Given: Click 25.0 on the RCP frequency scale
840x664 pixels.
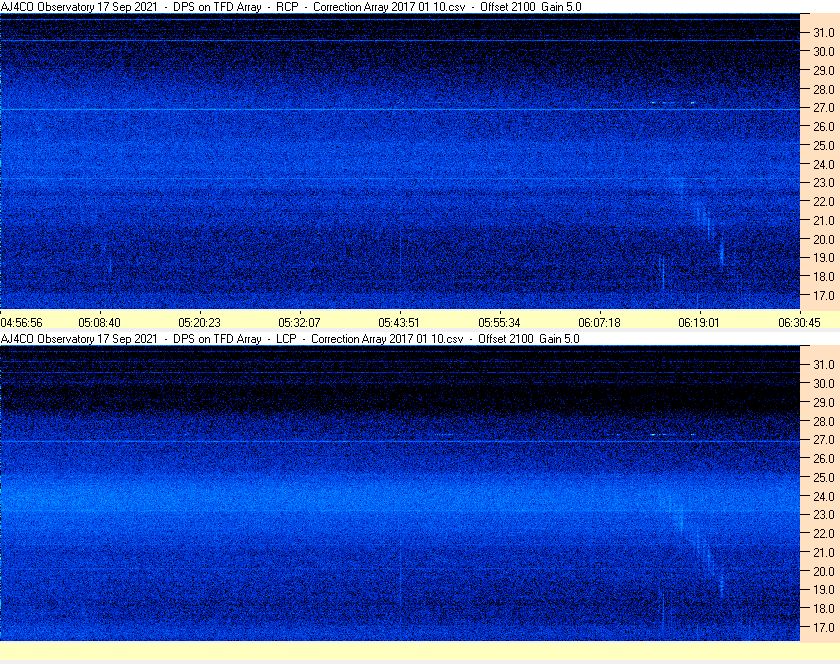Looking at the screenshot, I should pos(824,145).
